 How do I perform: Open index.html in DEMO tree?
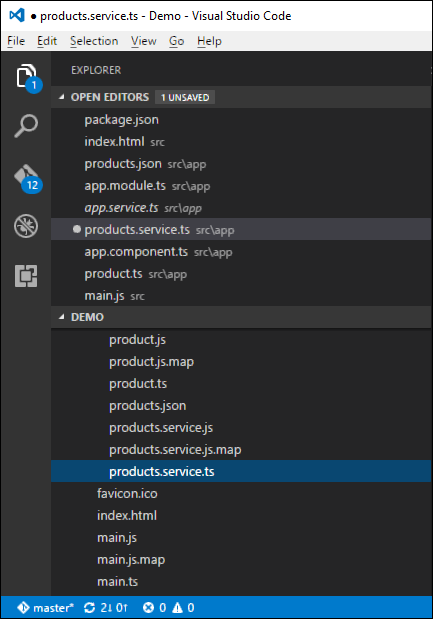(x=241, y=516)
